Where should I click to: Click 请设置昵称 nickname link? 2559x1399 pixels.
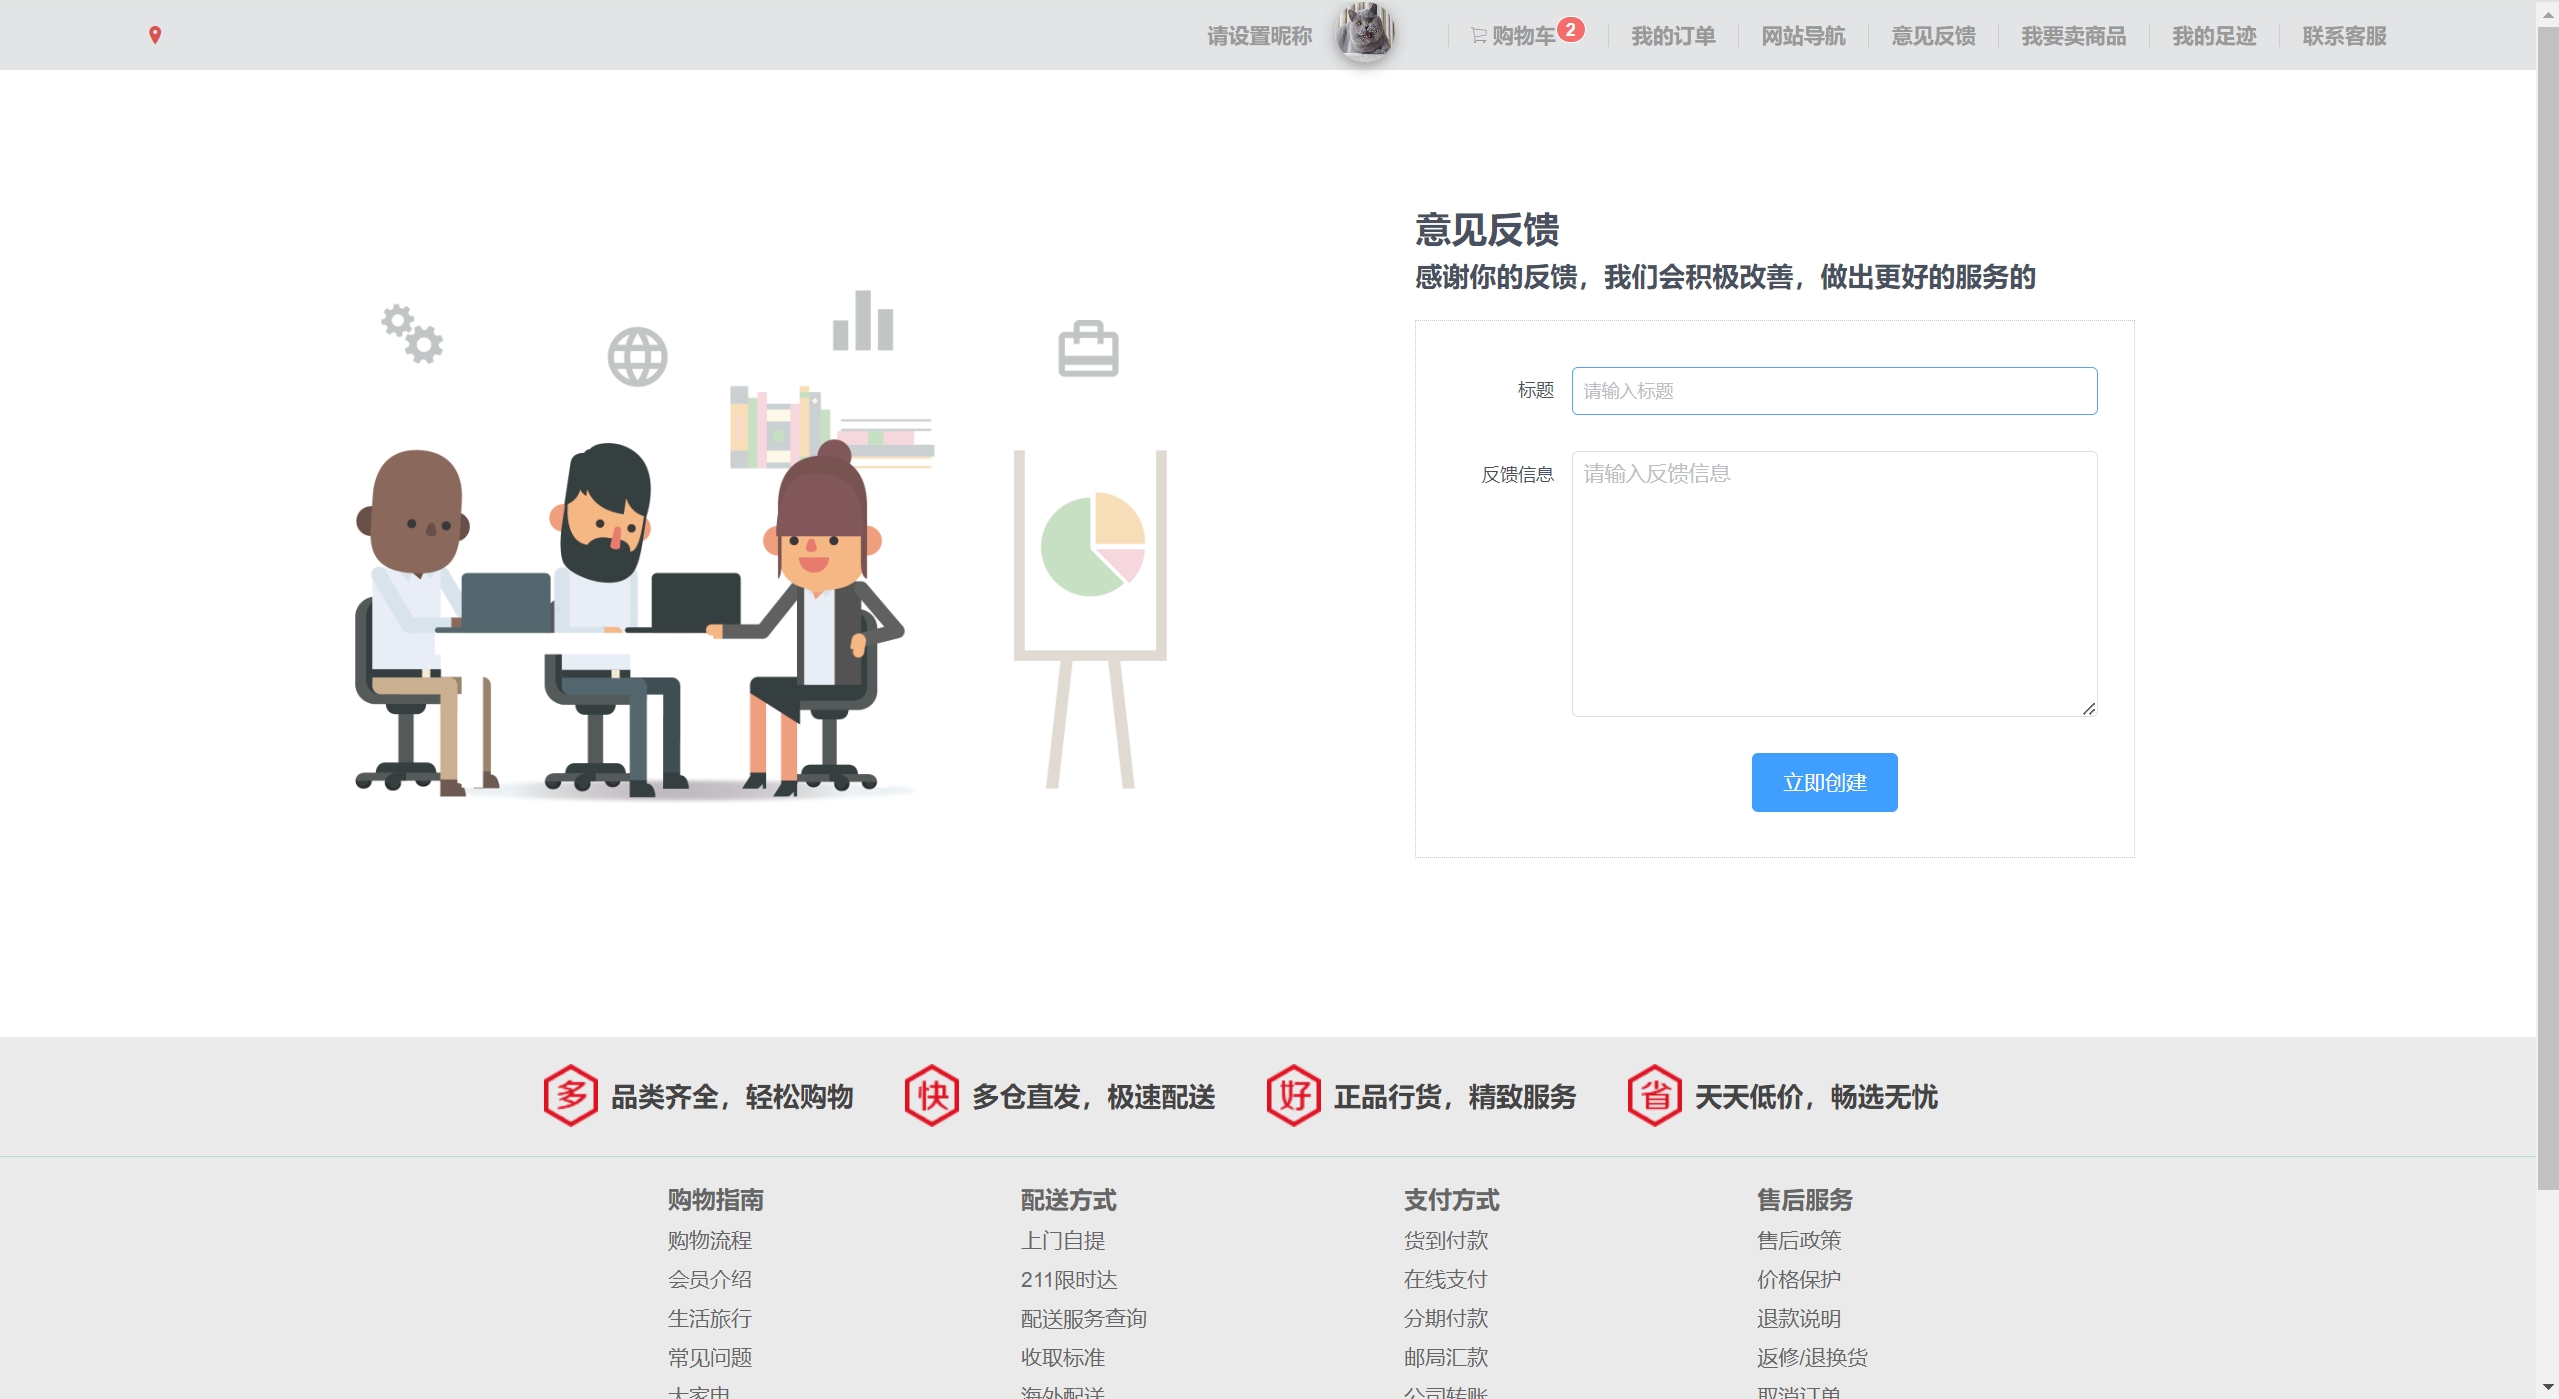pos(1259,36)
